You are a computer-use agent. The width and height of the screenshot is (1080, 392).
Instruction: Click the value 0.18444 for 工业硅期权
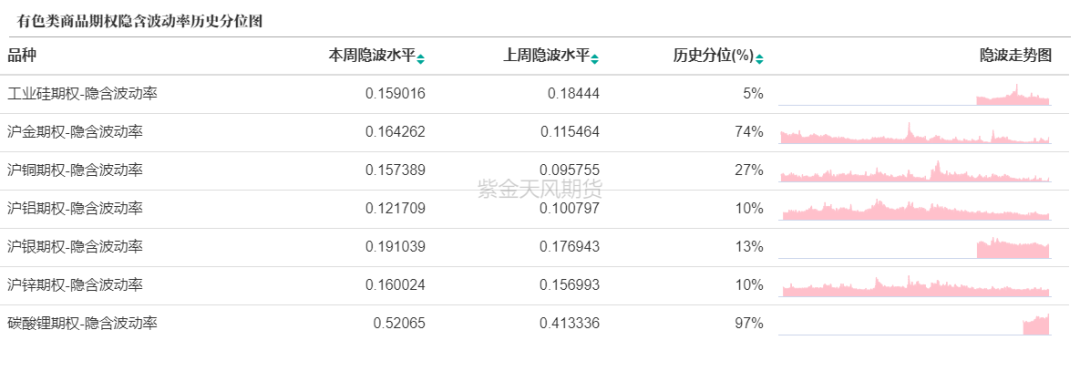(x=574, y=94)
